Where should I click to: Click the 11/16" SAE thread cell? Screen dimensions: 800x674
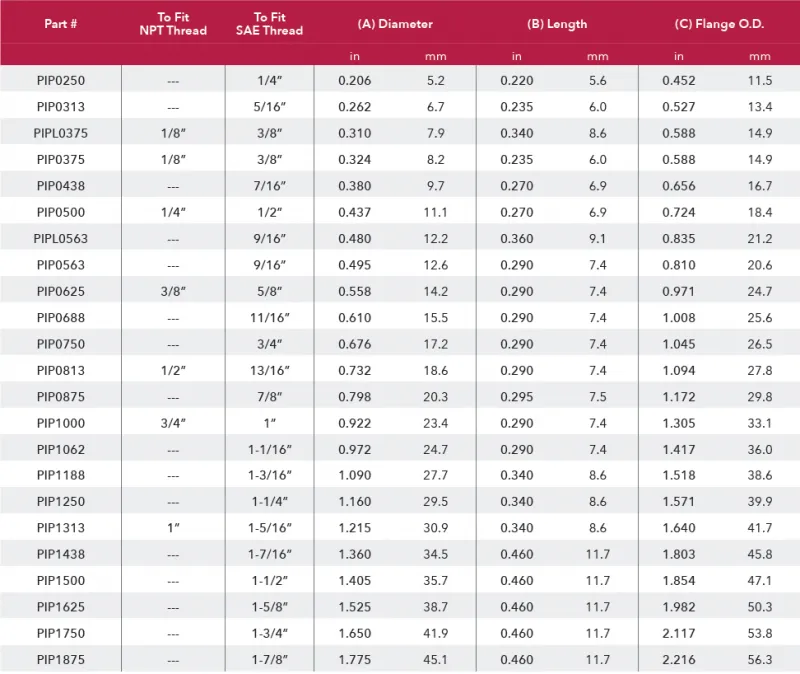tap(269, 317)
